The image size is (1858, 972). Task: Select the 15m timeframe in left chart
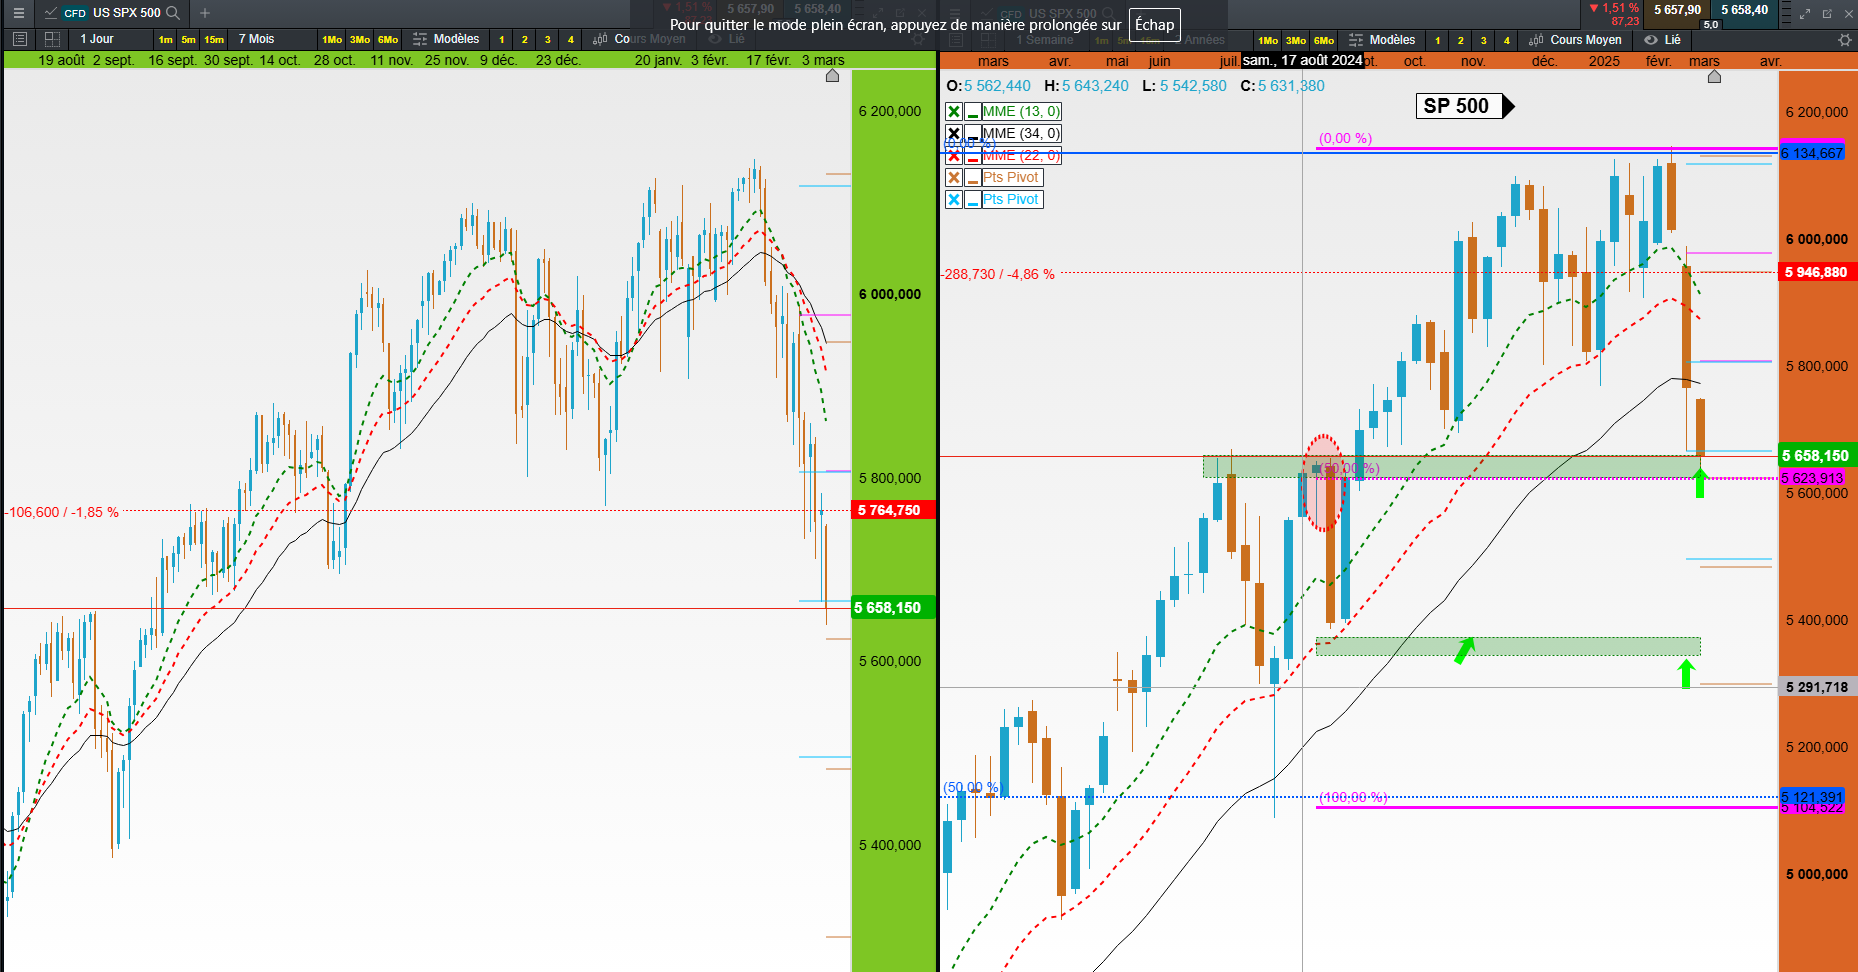pyautogui.click(x=214, y=40)
